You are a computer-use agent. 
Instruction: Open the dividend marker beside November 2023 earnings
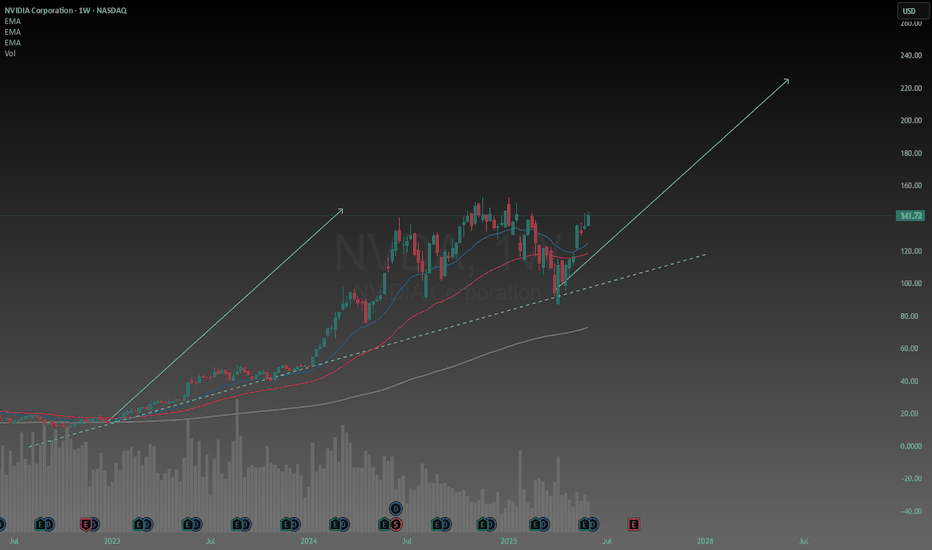coord(295,524)
